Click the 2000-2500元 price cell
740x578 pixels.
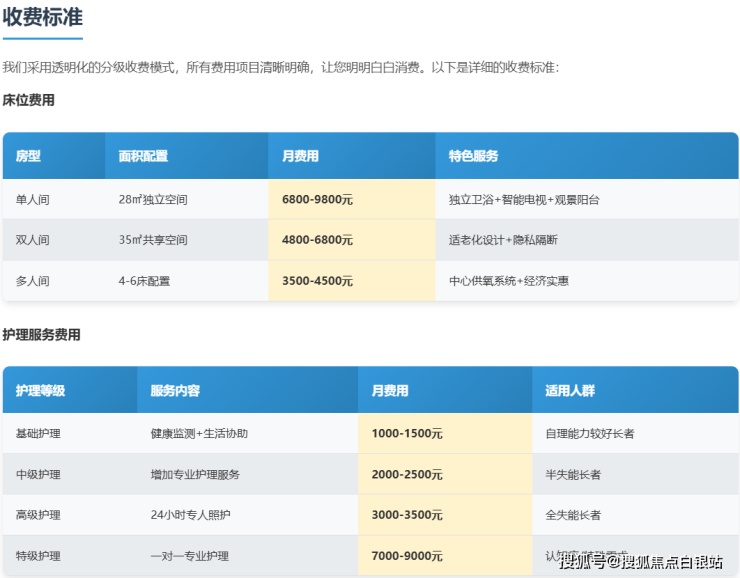point(407,474)
